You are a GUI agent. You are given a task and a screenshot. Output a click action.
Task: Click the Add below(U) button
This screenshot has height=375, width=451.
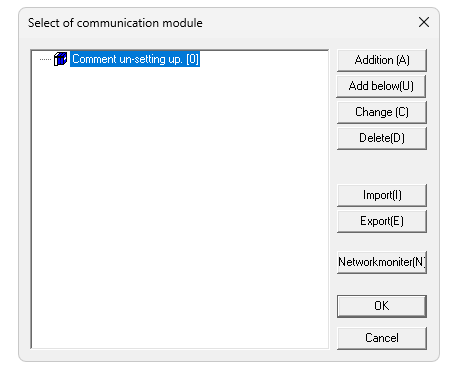point(381,86)
